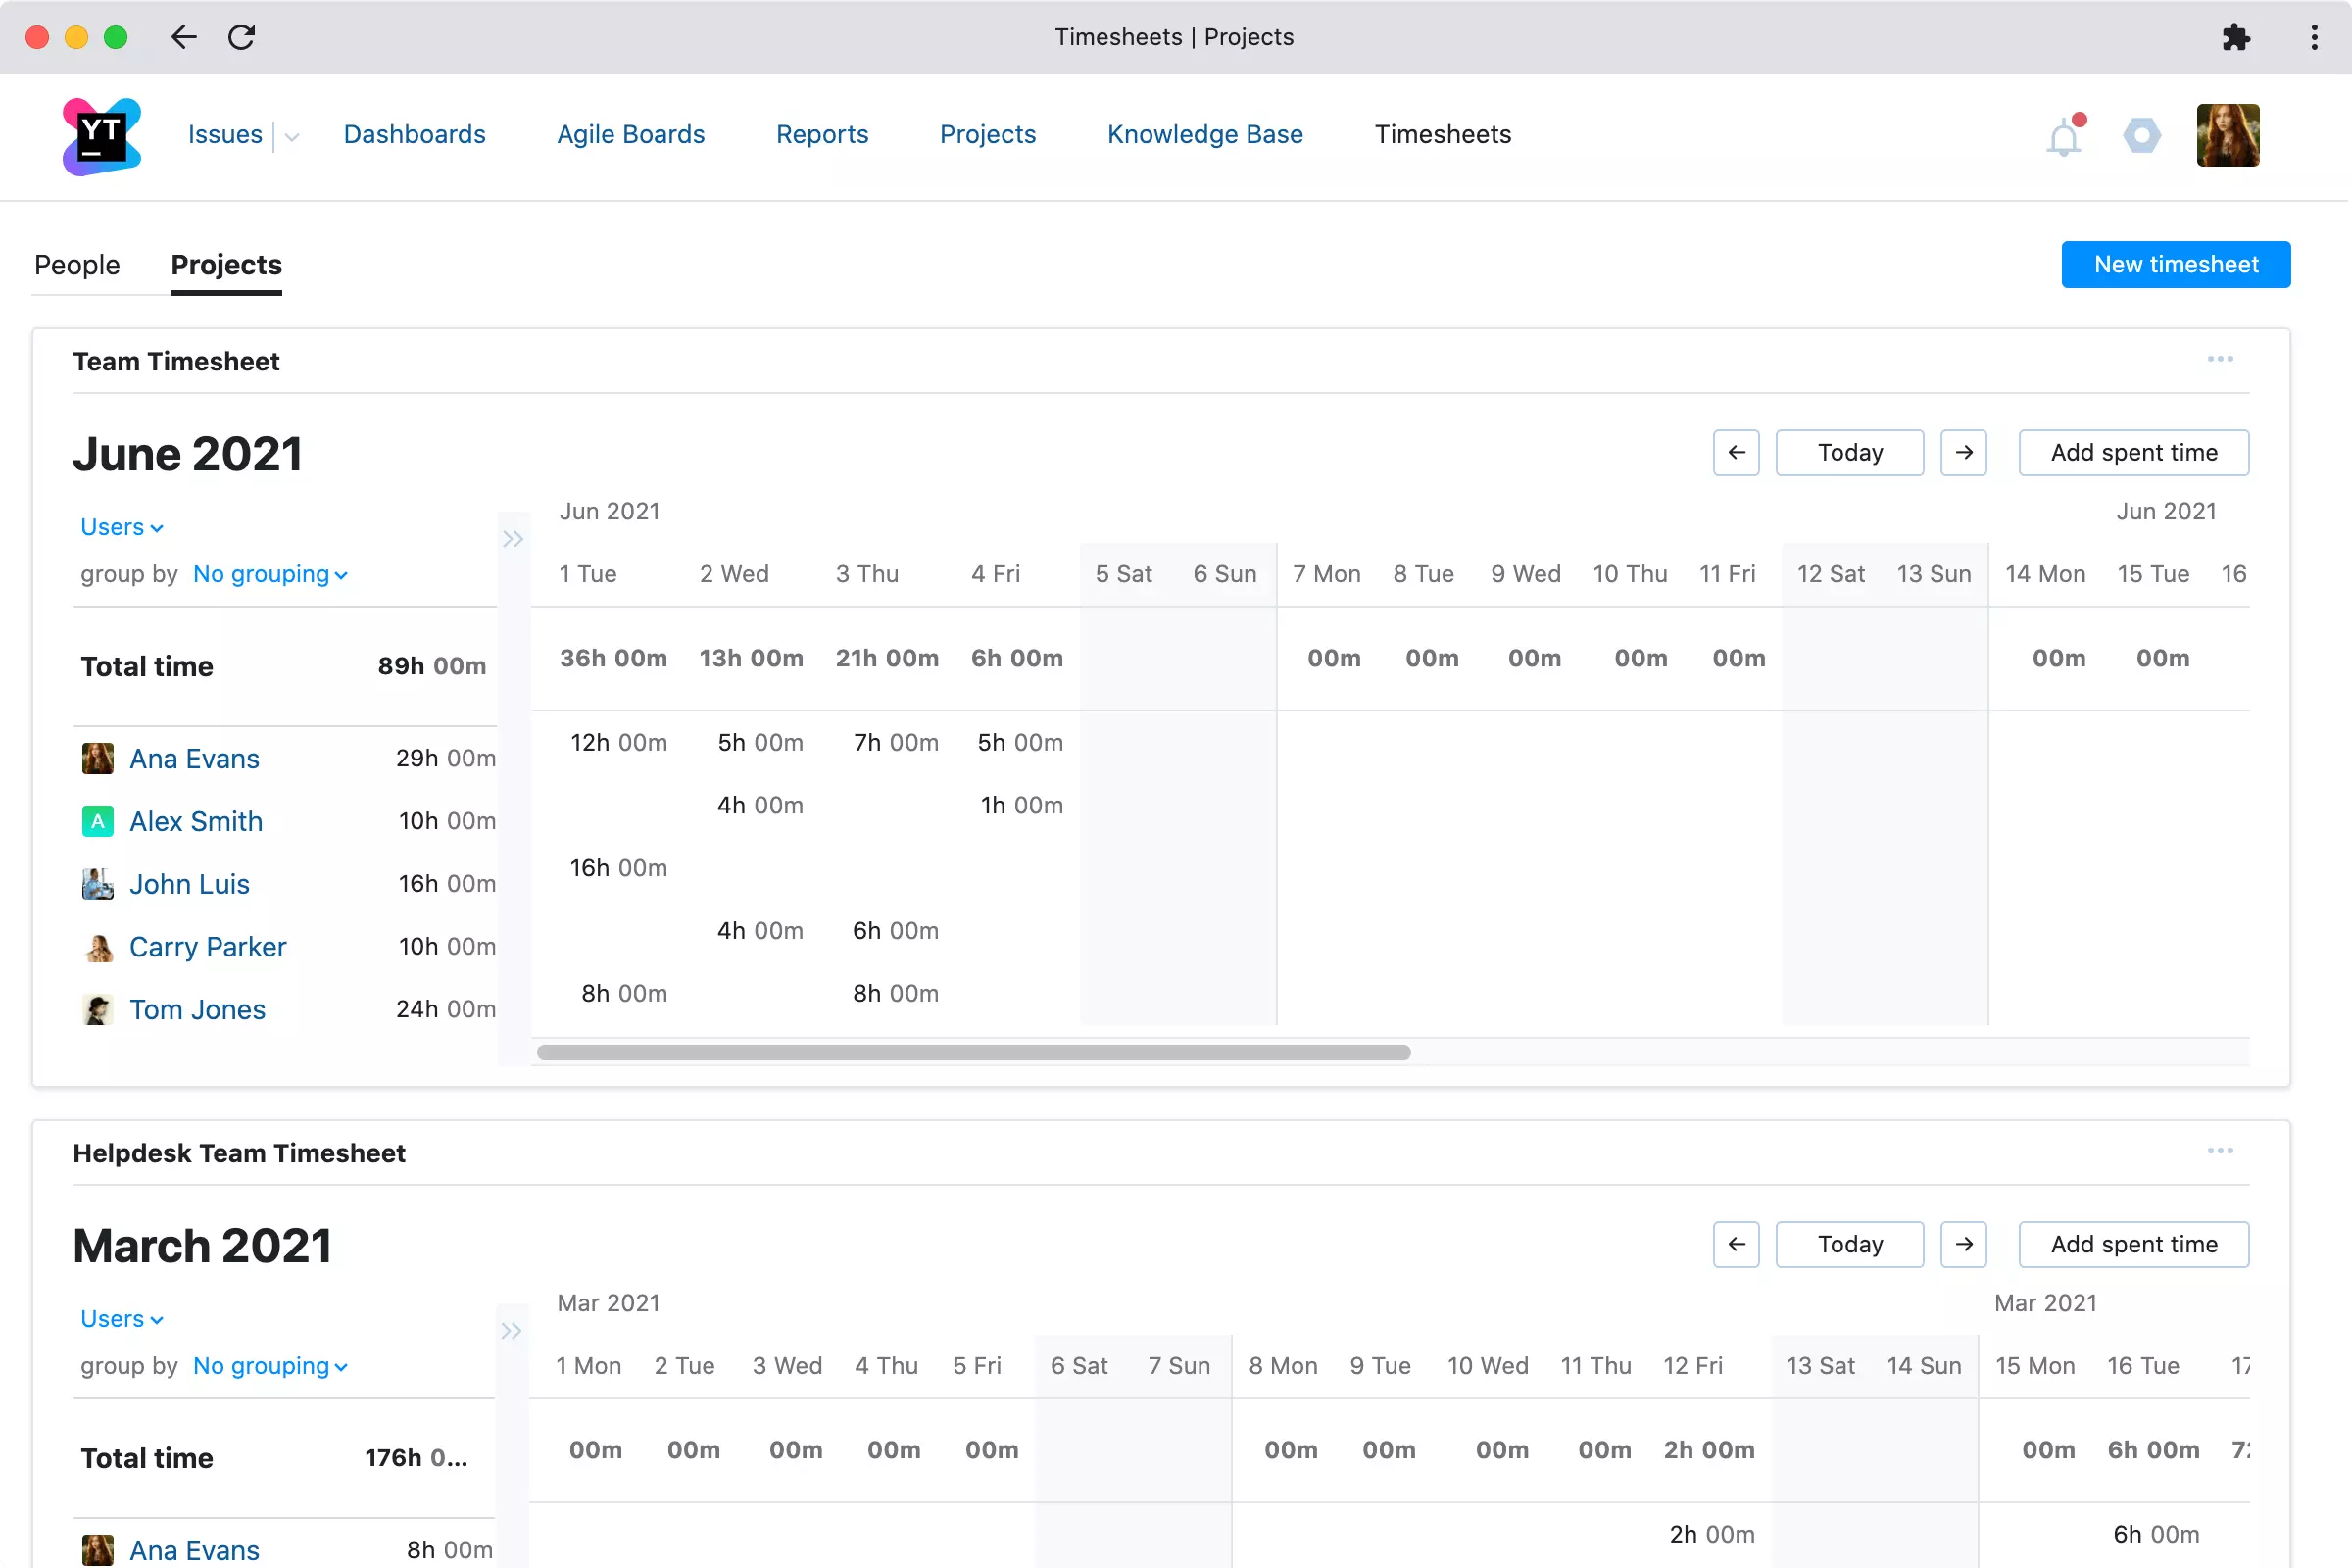Click the New timesheet button
Screen dimensions: 2352x1568
pyautogui.click(x=2177, y=265)
